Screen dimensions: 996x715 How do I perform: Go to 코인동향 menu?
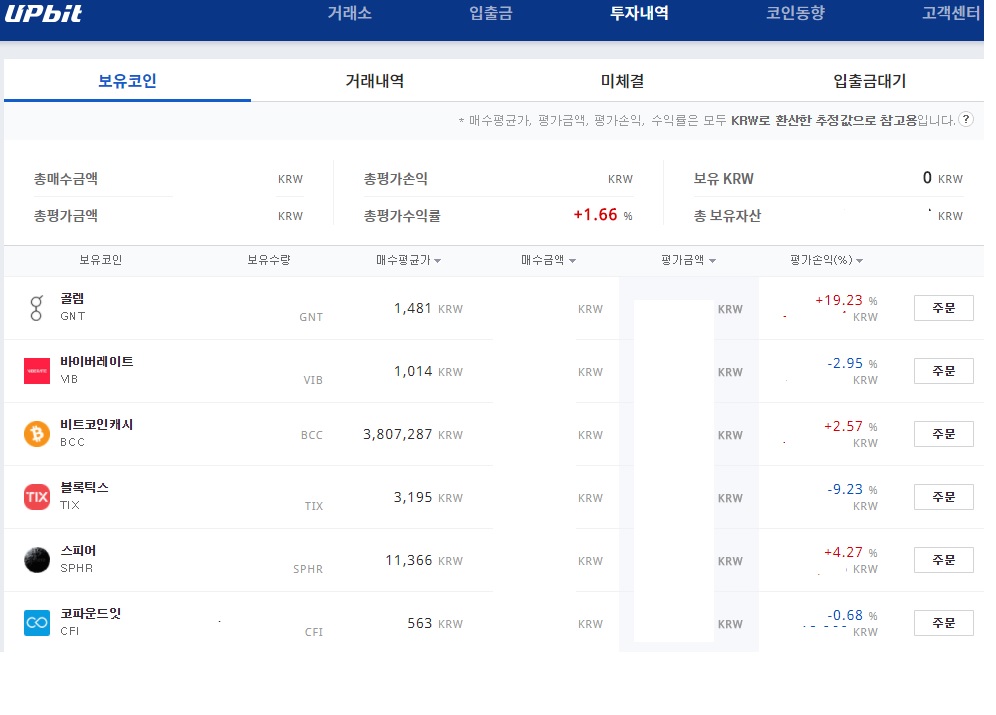(x=795, y=14)
